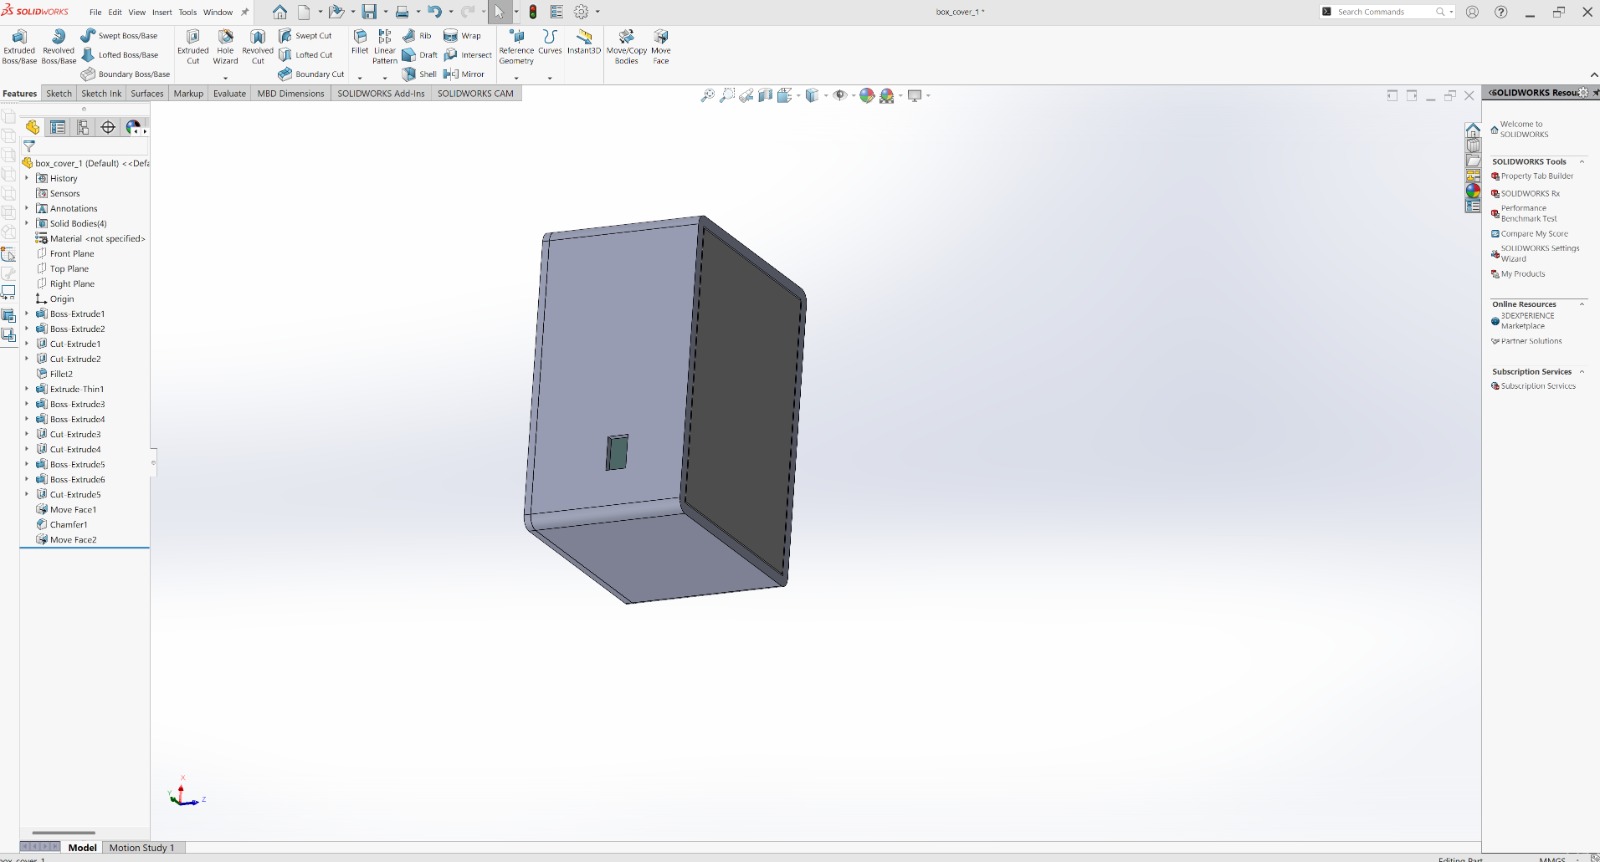Open the Property Tab Builder link
The width and height of the screenshot is (1600, 862).
1537,176
